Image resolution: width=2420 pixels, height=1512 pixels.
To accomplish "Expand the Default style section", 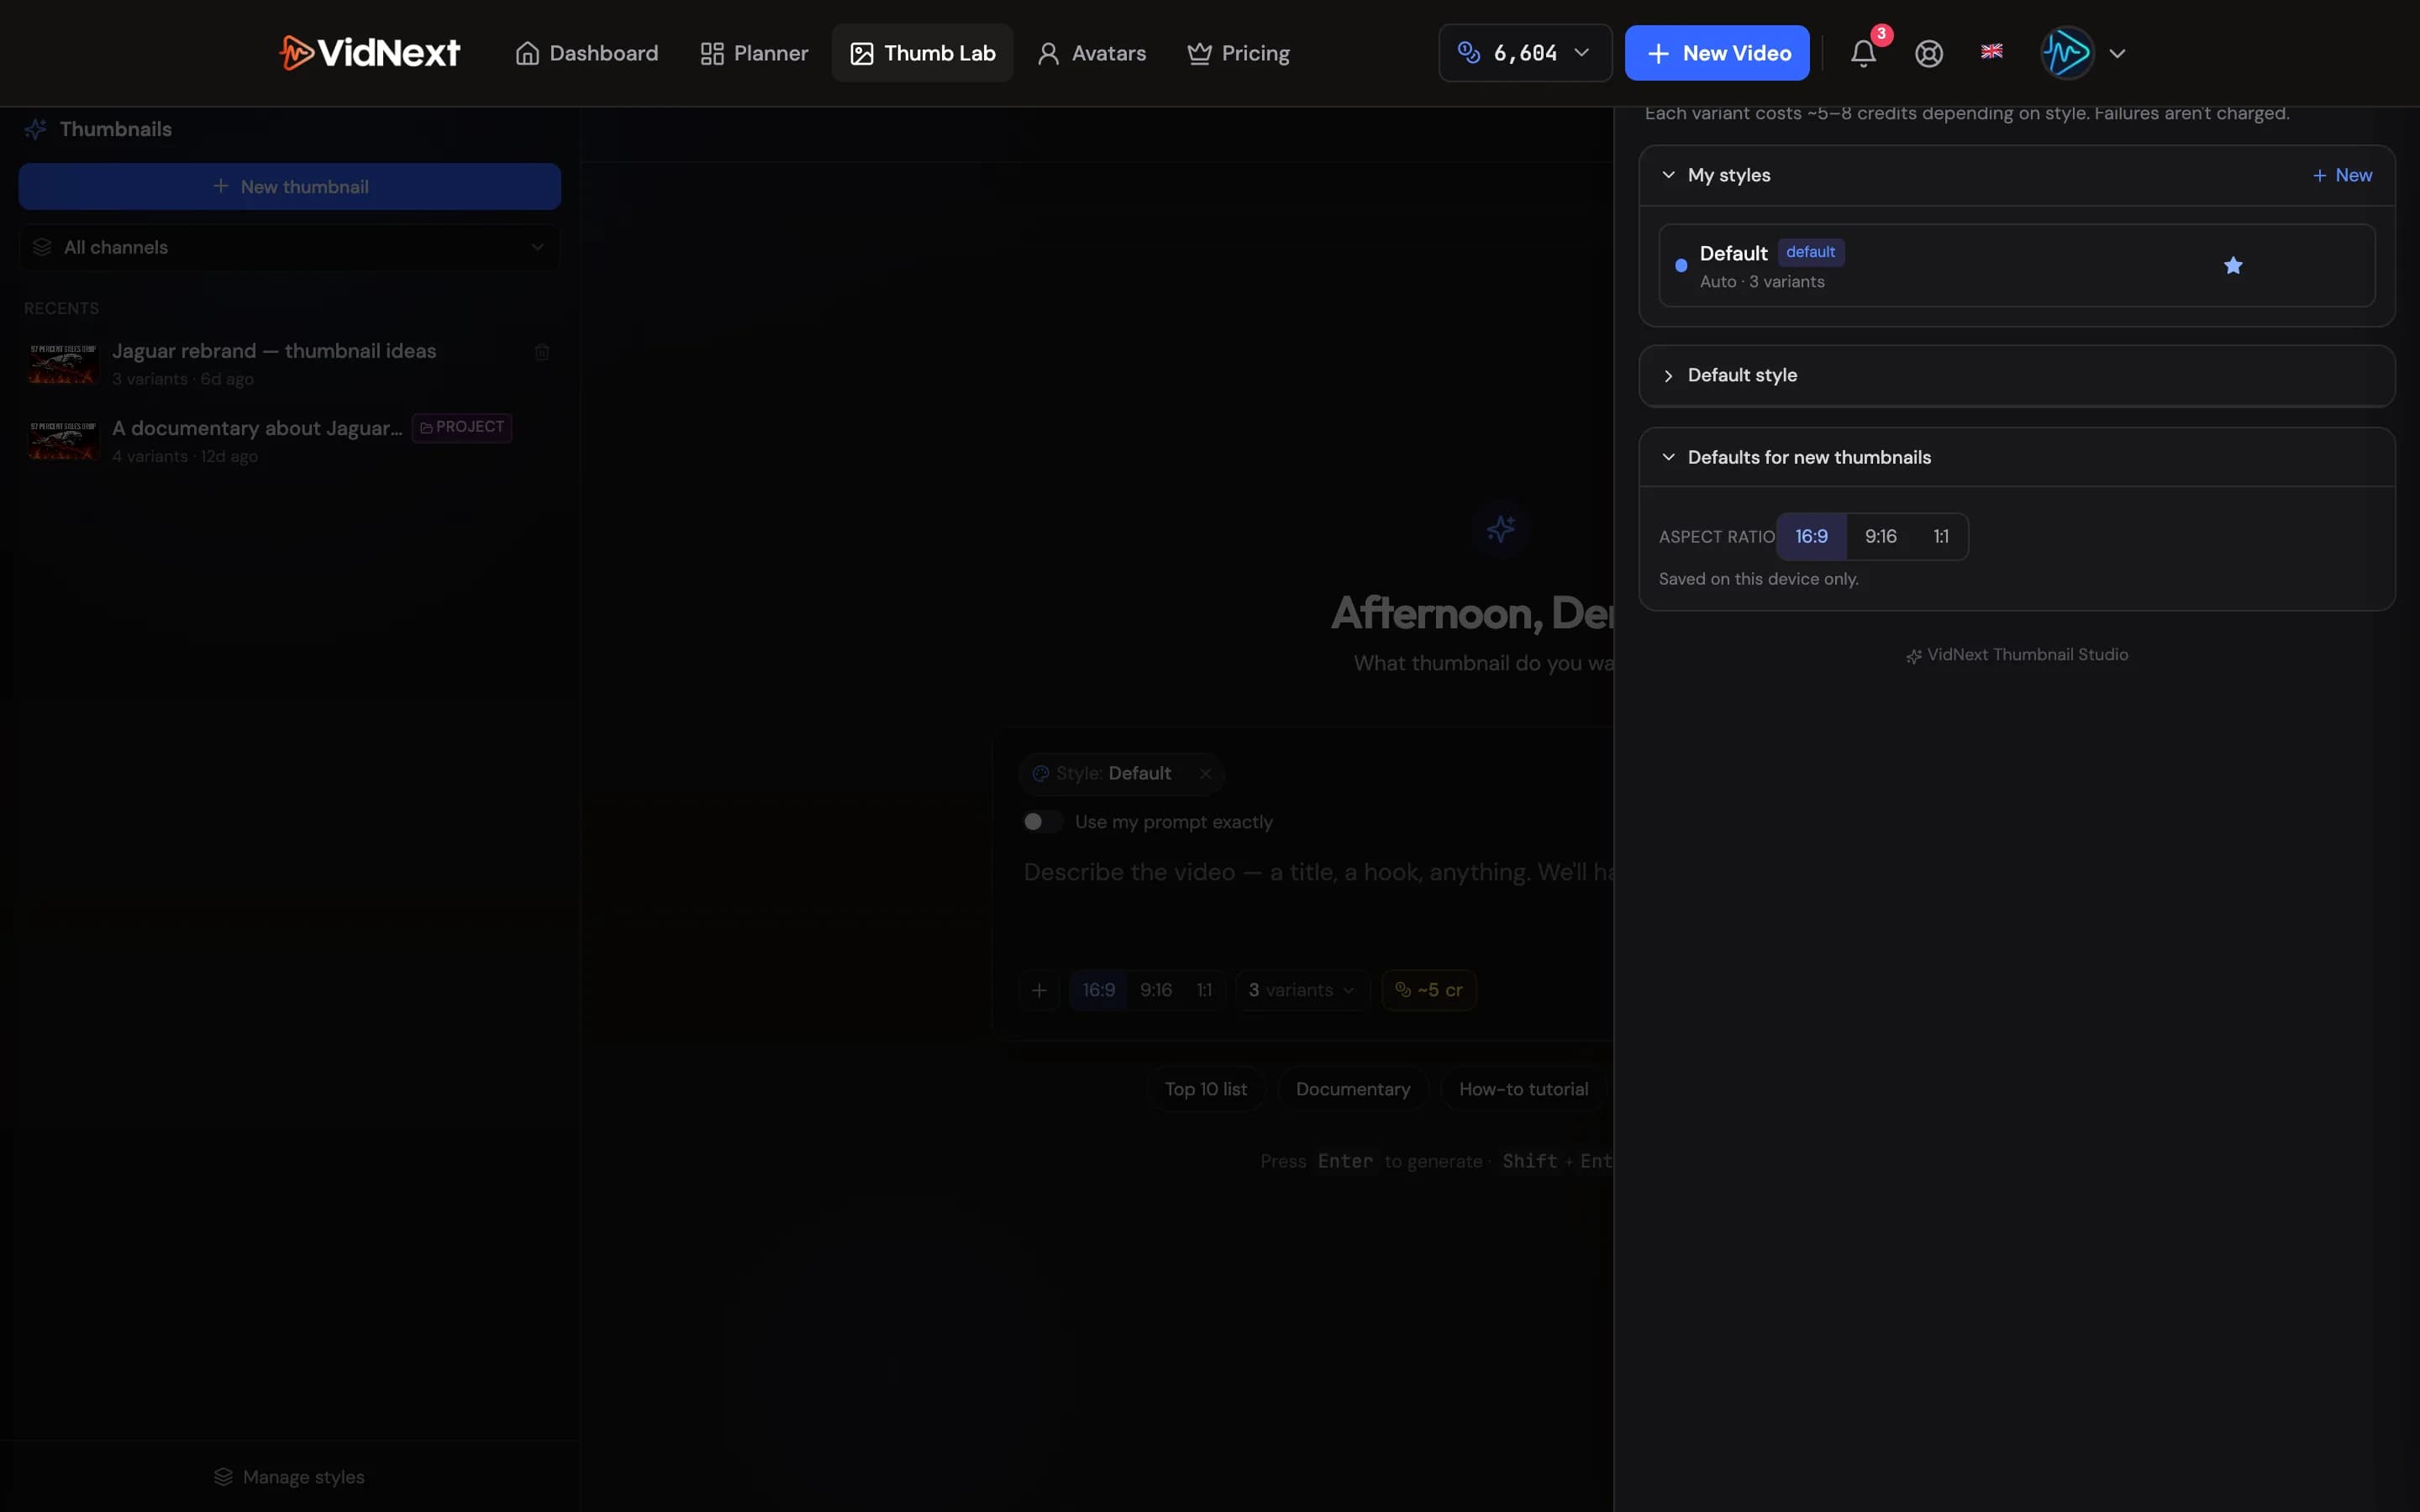I will tap(2016, 376).
